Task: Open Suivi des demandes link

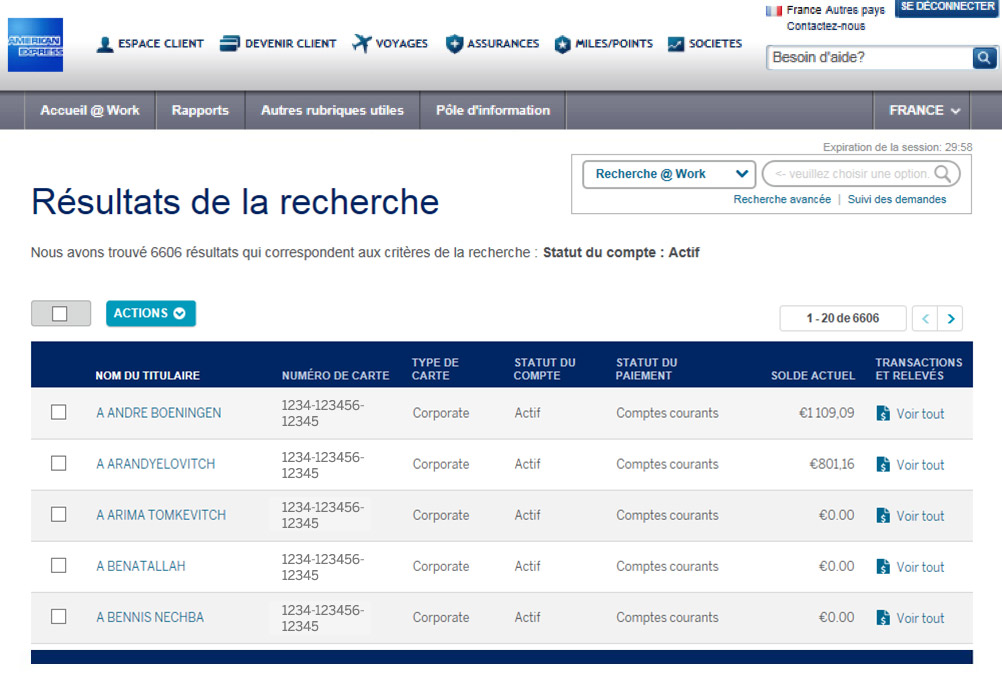Action: pos(897,199)
